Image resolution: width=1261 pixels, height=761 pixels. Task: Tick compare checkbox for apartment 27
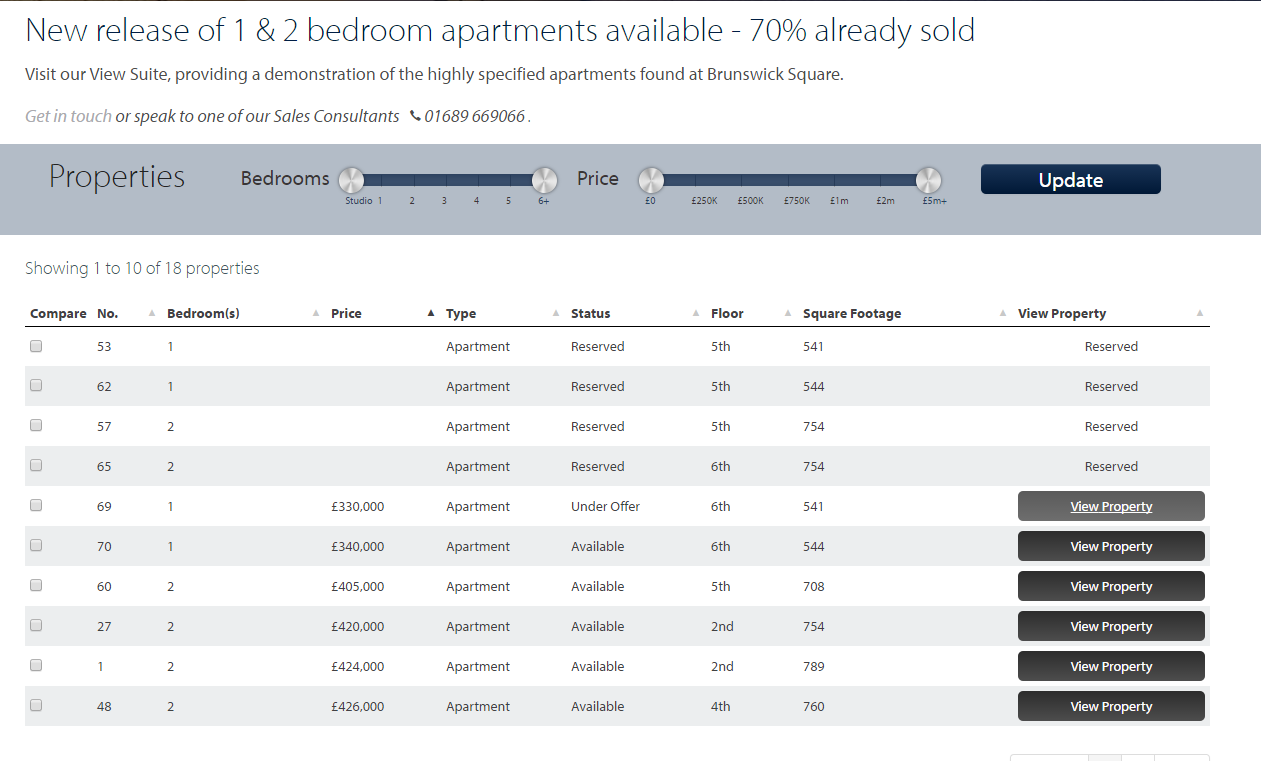tap(36, 626)
